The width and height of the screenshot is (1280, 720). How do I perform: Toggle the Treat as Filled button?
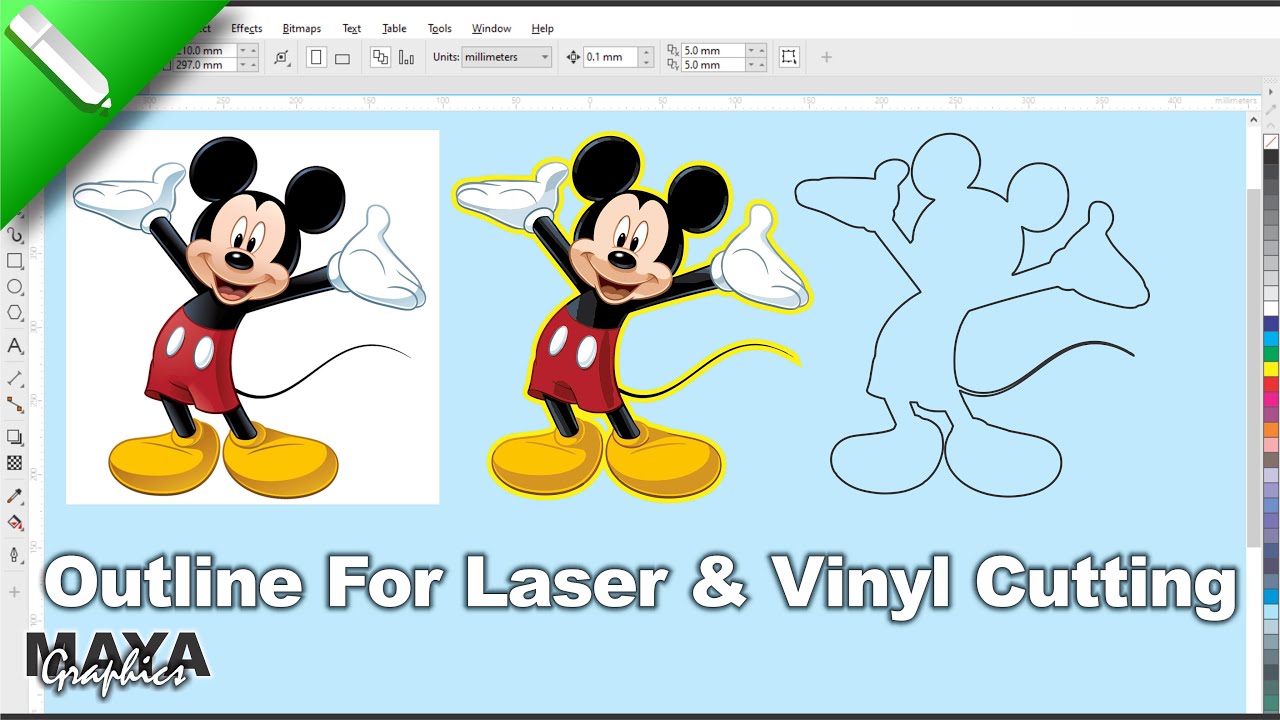point(790,57)
